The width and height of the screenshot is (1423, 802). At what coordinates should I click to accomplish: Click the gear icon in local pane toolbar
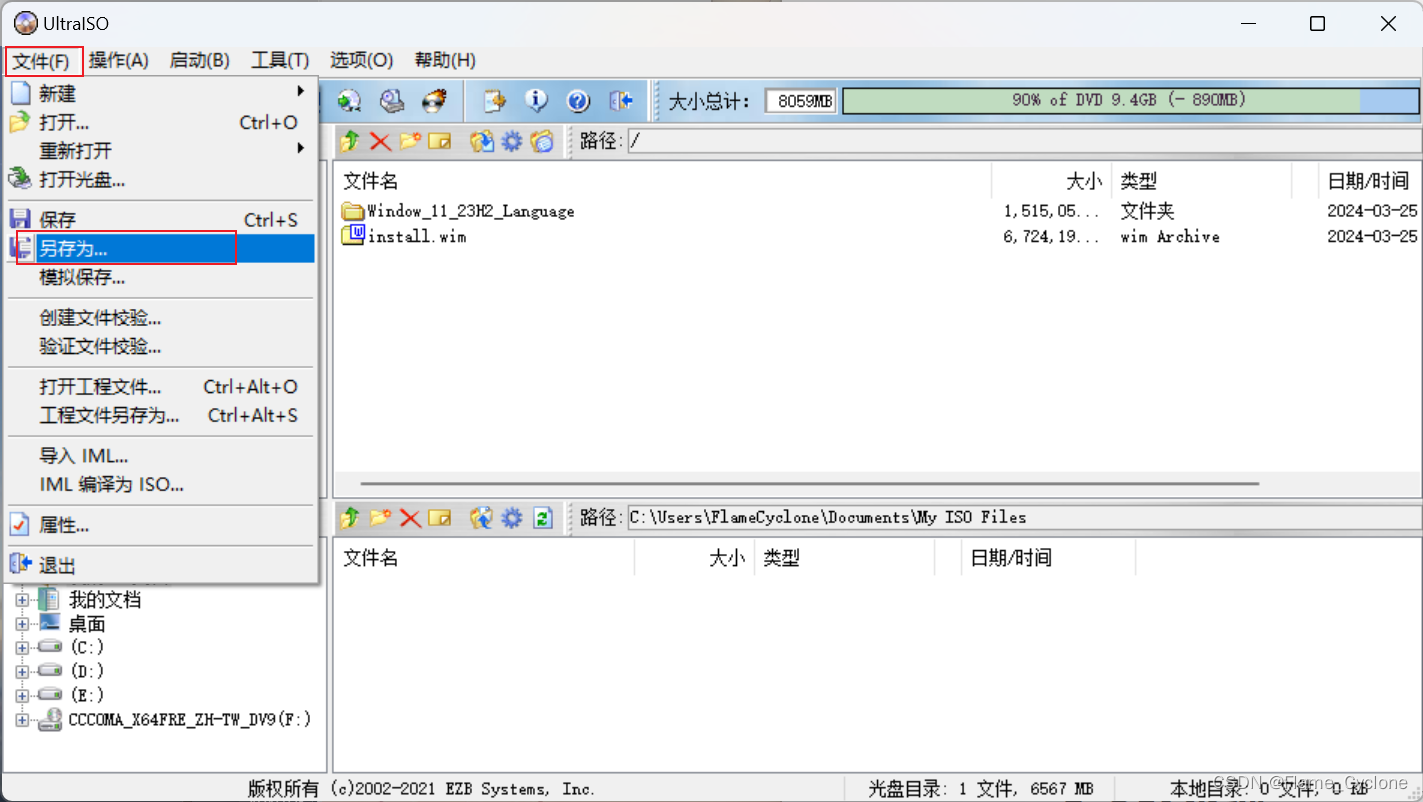tap(512, 518)
